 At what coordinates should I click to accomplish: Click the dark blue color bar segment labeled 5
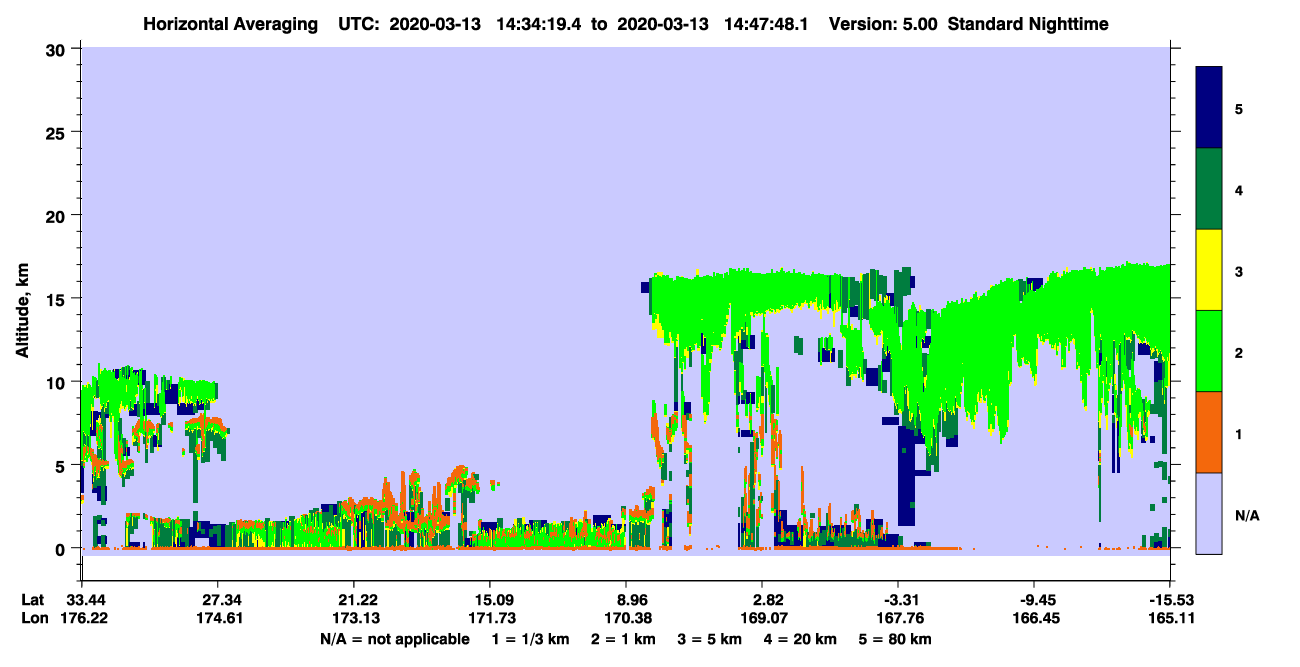click(x=1209, y=108)
